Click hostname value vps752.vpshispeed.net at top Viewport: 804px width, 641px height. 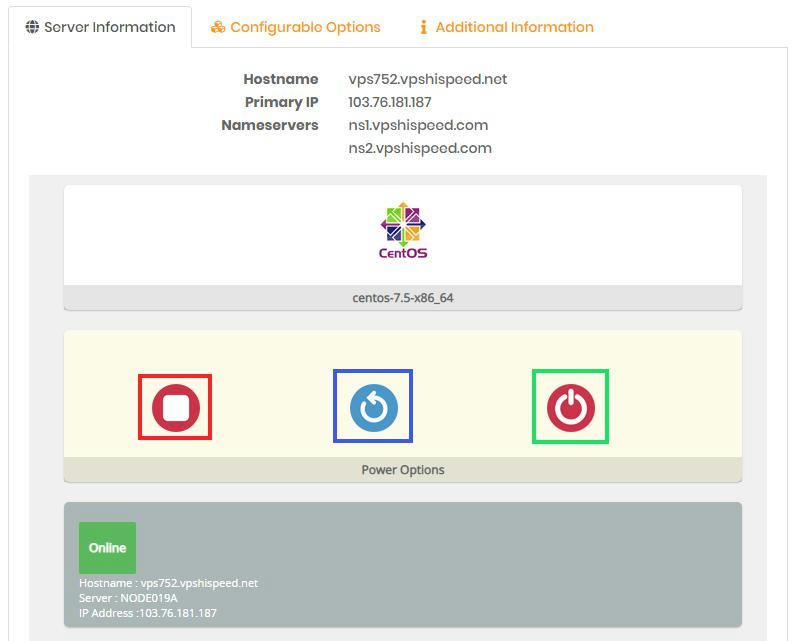pyautogui.click(x=428, y=79)
